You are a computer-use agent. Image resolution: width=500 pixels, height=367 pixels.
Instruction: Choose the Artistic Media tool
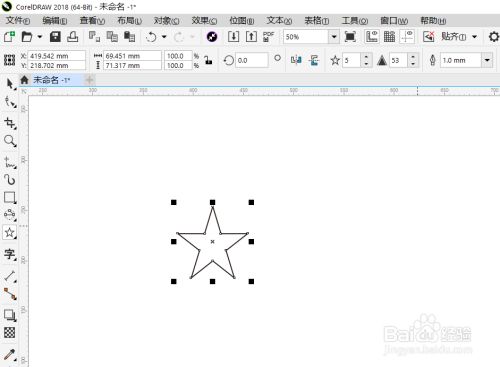click(x=10, y=180)
